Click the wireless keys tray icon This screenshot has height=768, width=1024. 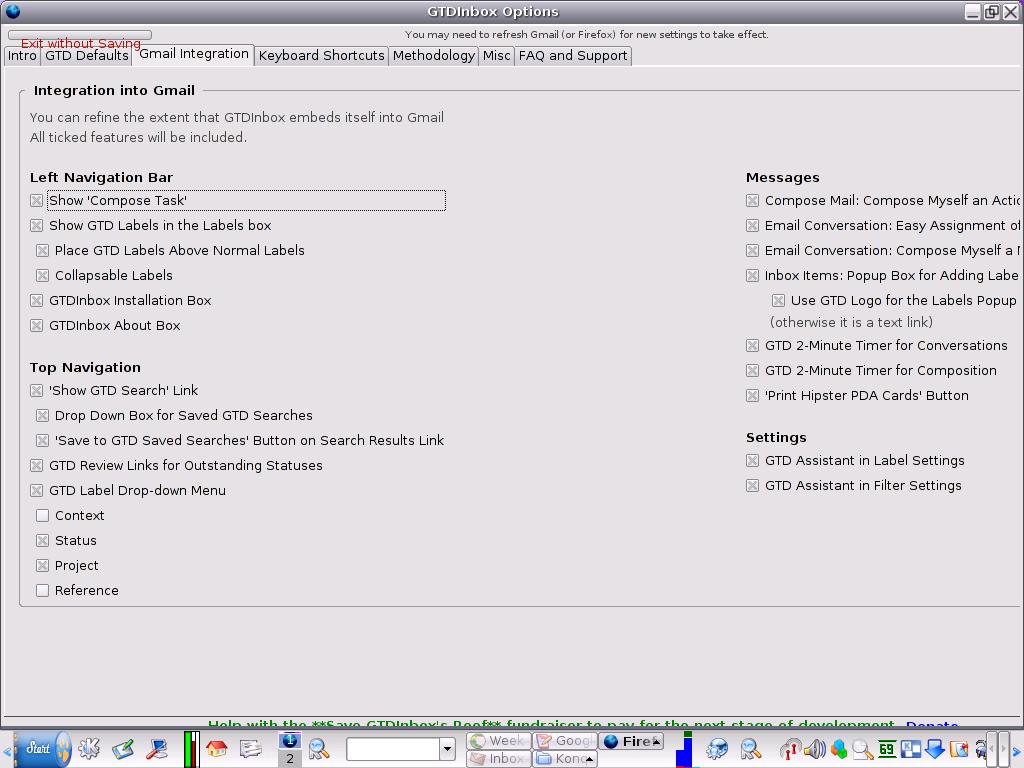(x=790, y=748)
